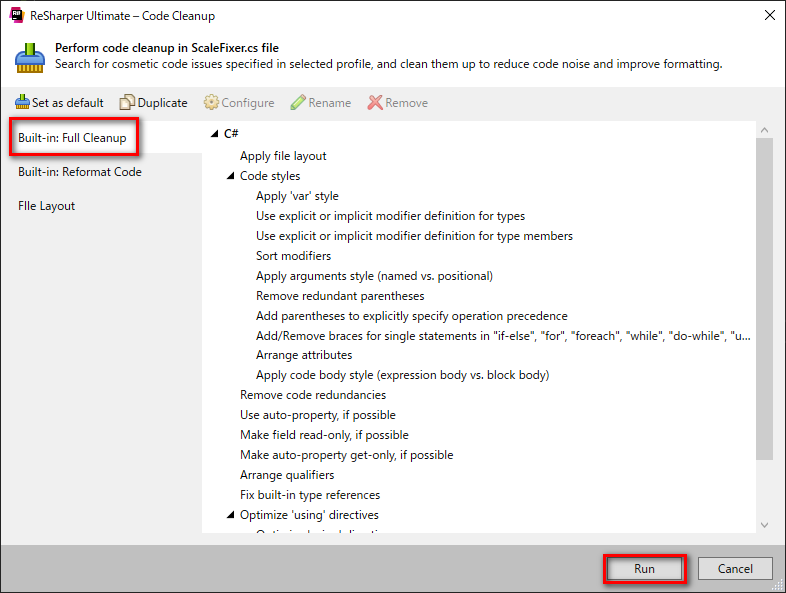Click the Set as default label

click(68, 103)
